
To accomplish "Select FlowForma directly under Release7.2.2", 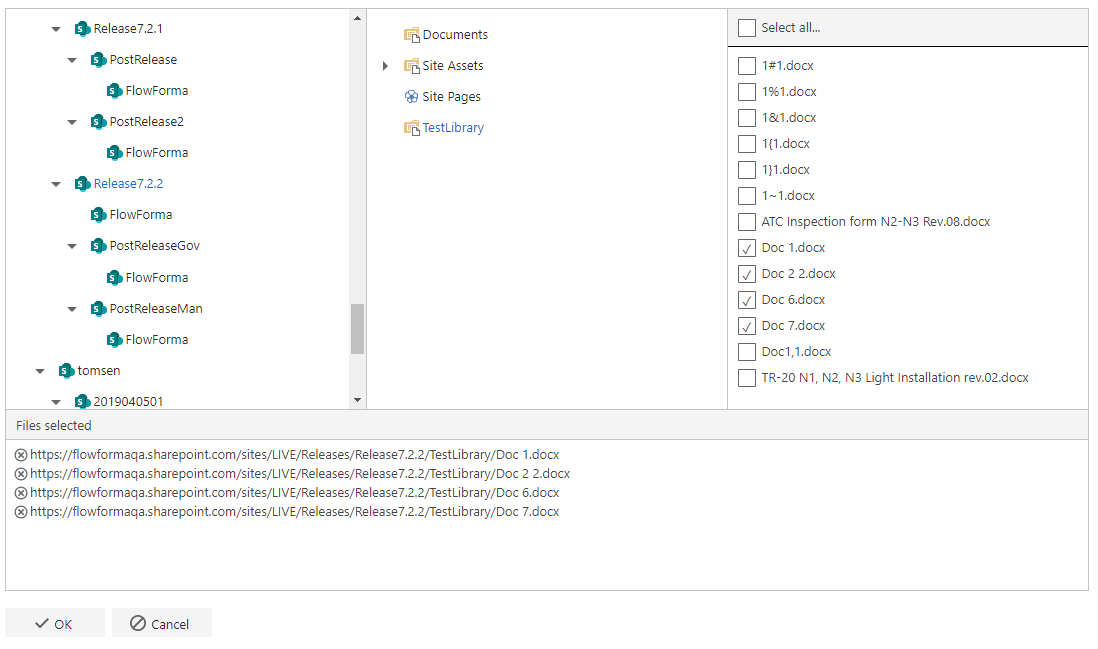I will (141, 215).
